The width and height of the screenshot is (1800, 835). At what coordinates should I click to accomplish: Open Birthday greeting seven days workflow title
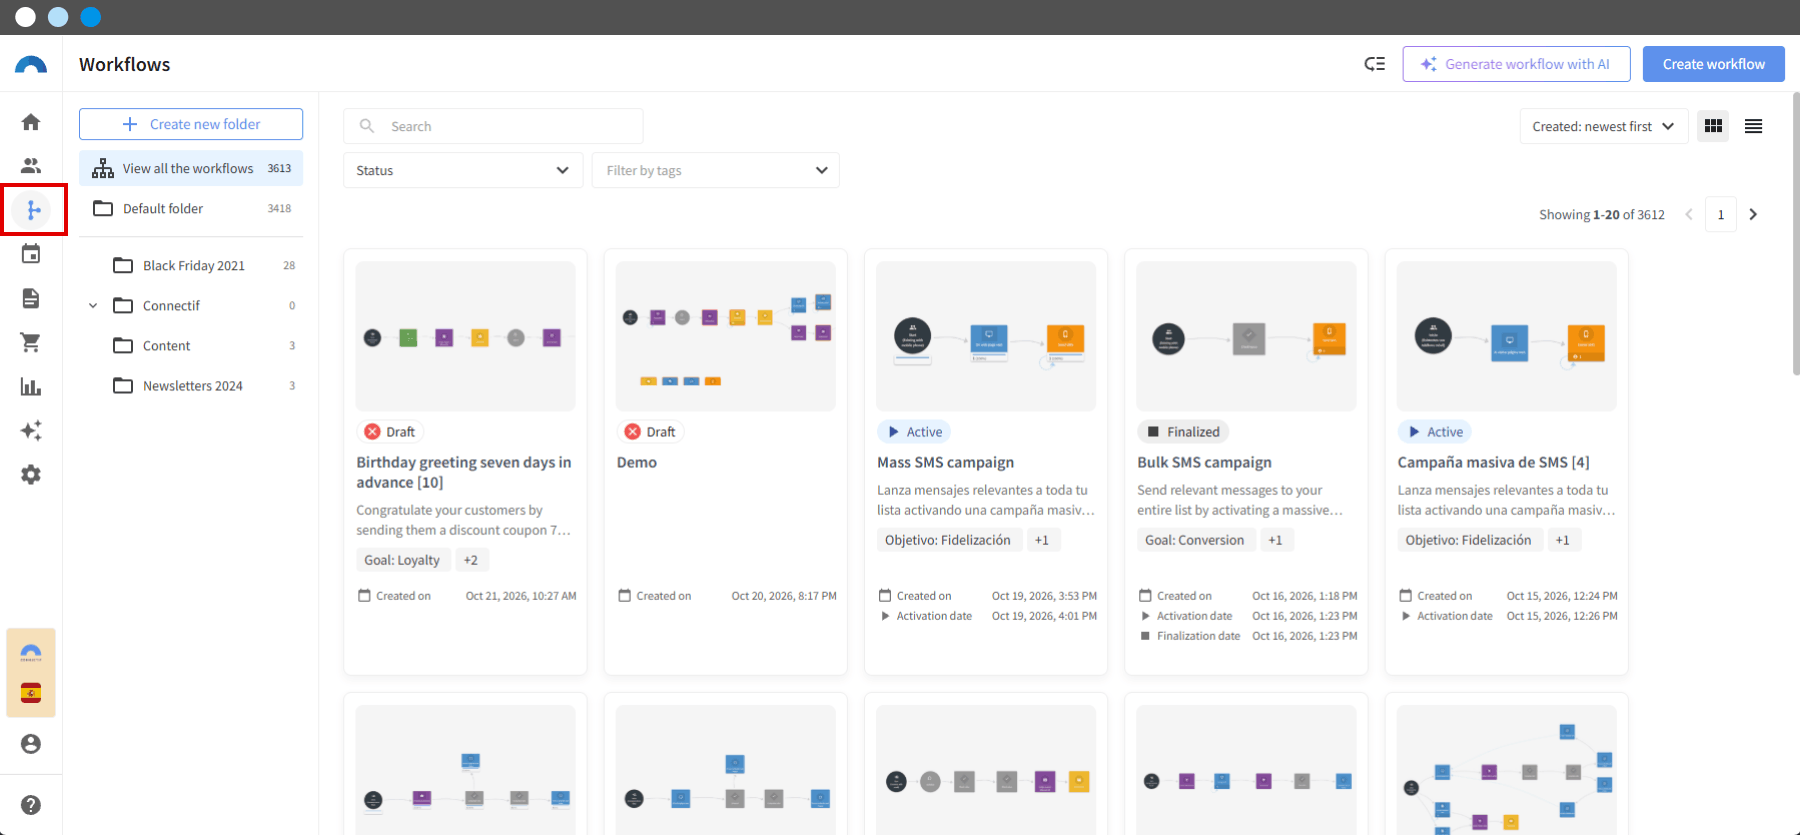pyautogui.click(x=464, y=472)
